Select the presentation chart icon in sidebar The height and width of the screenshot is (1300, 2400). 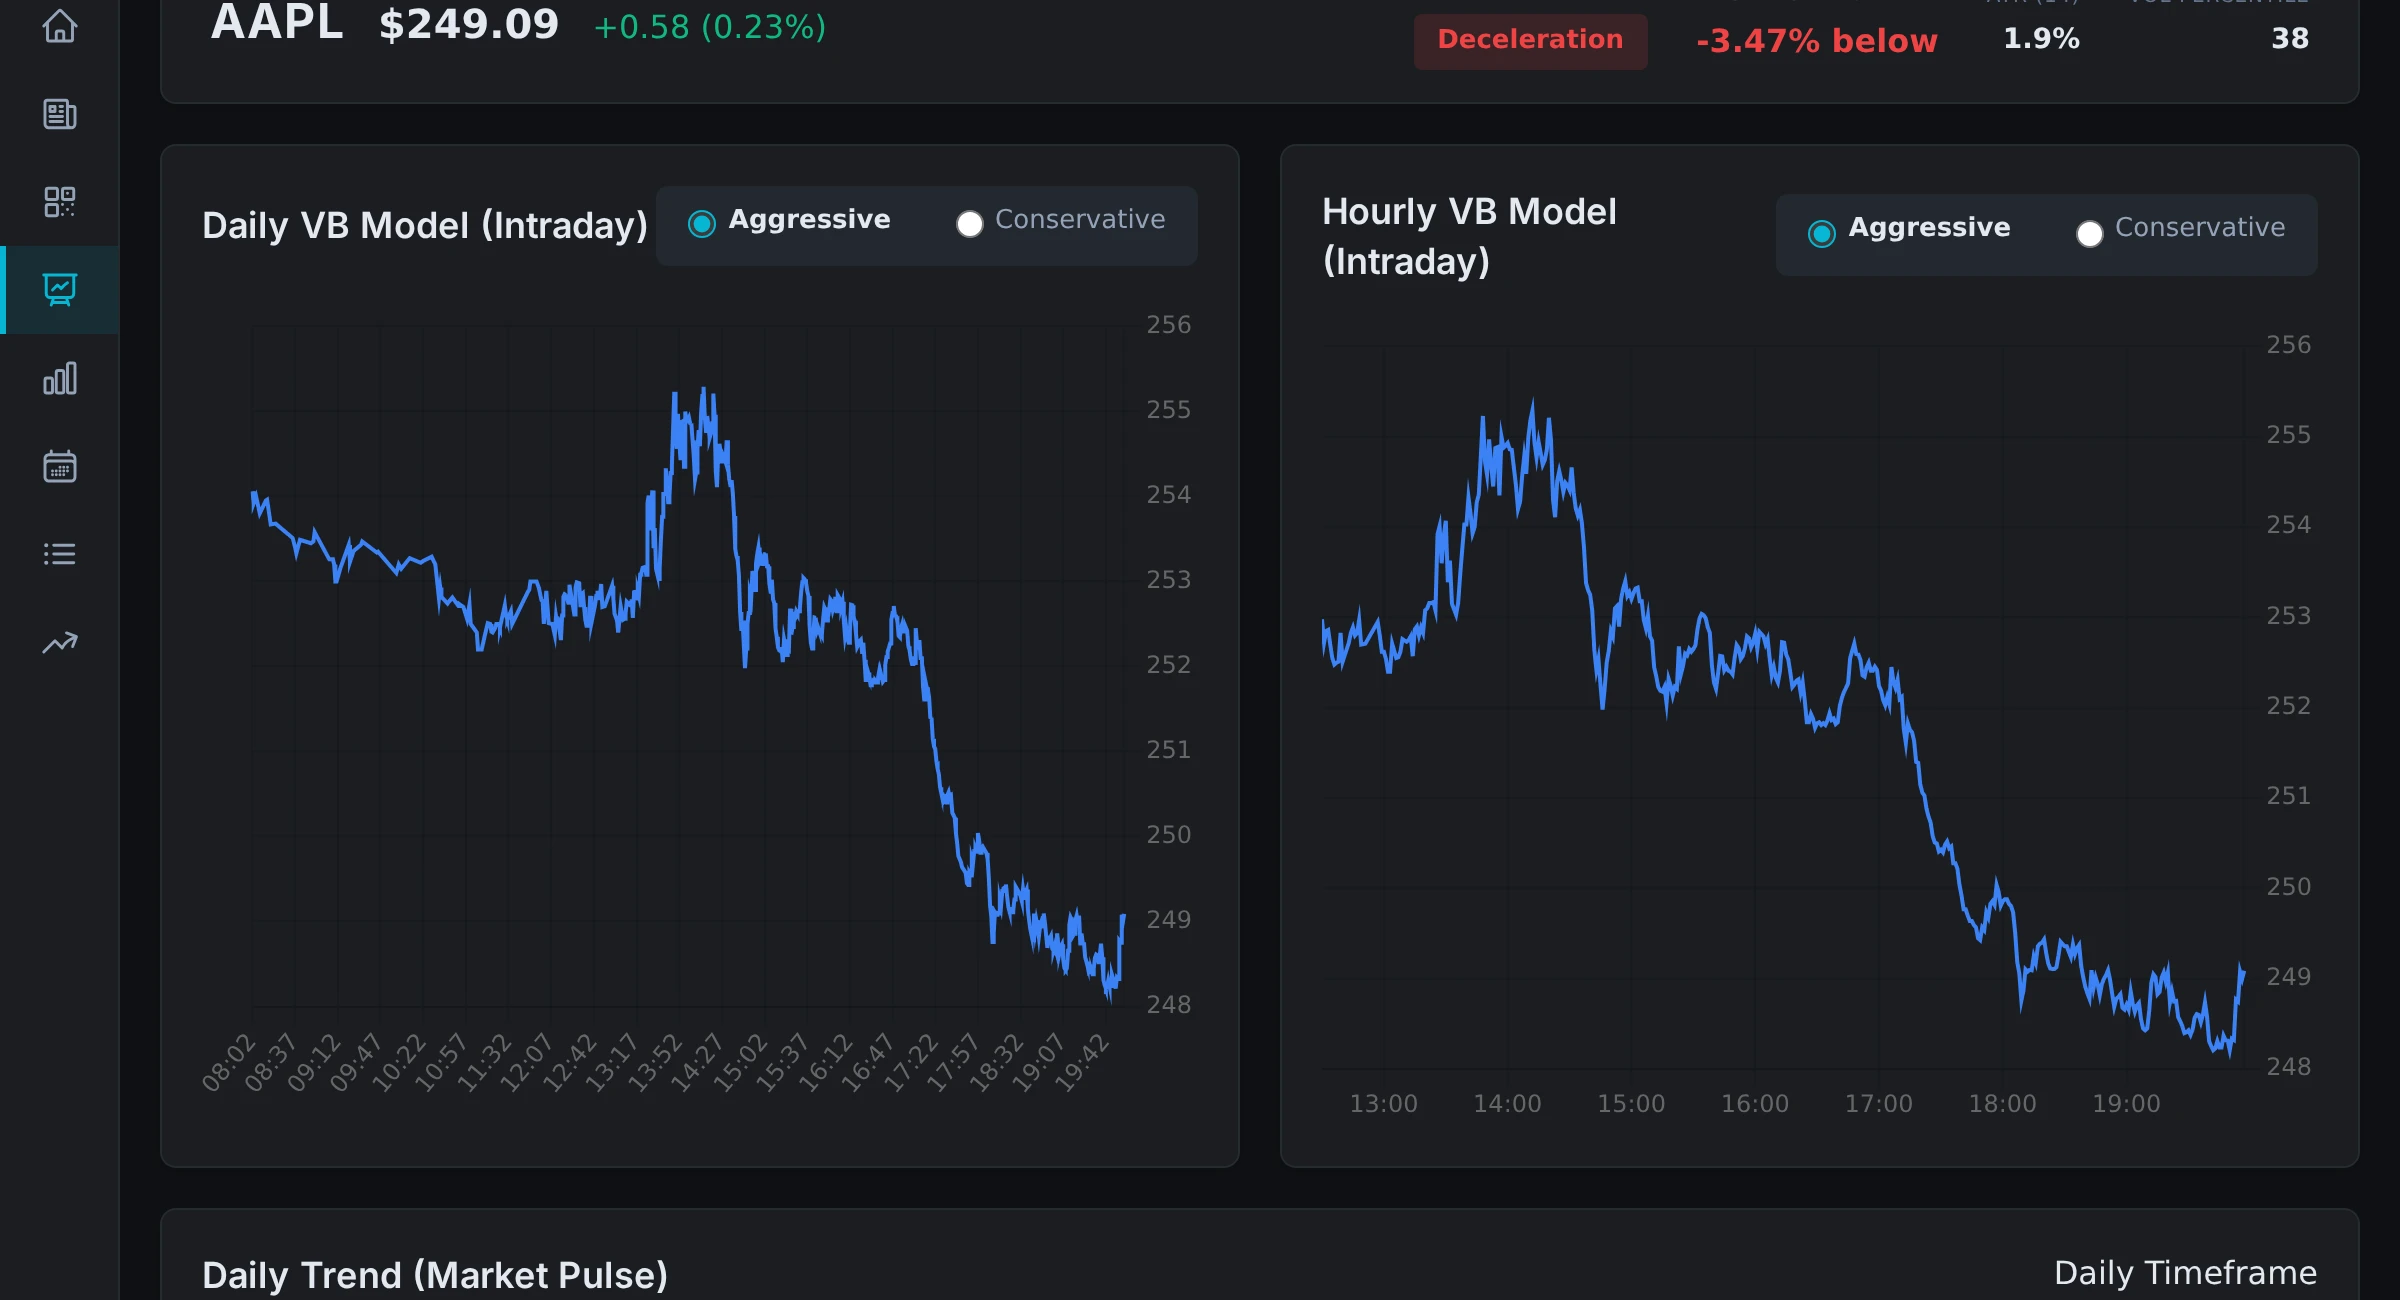coord(60,290)
